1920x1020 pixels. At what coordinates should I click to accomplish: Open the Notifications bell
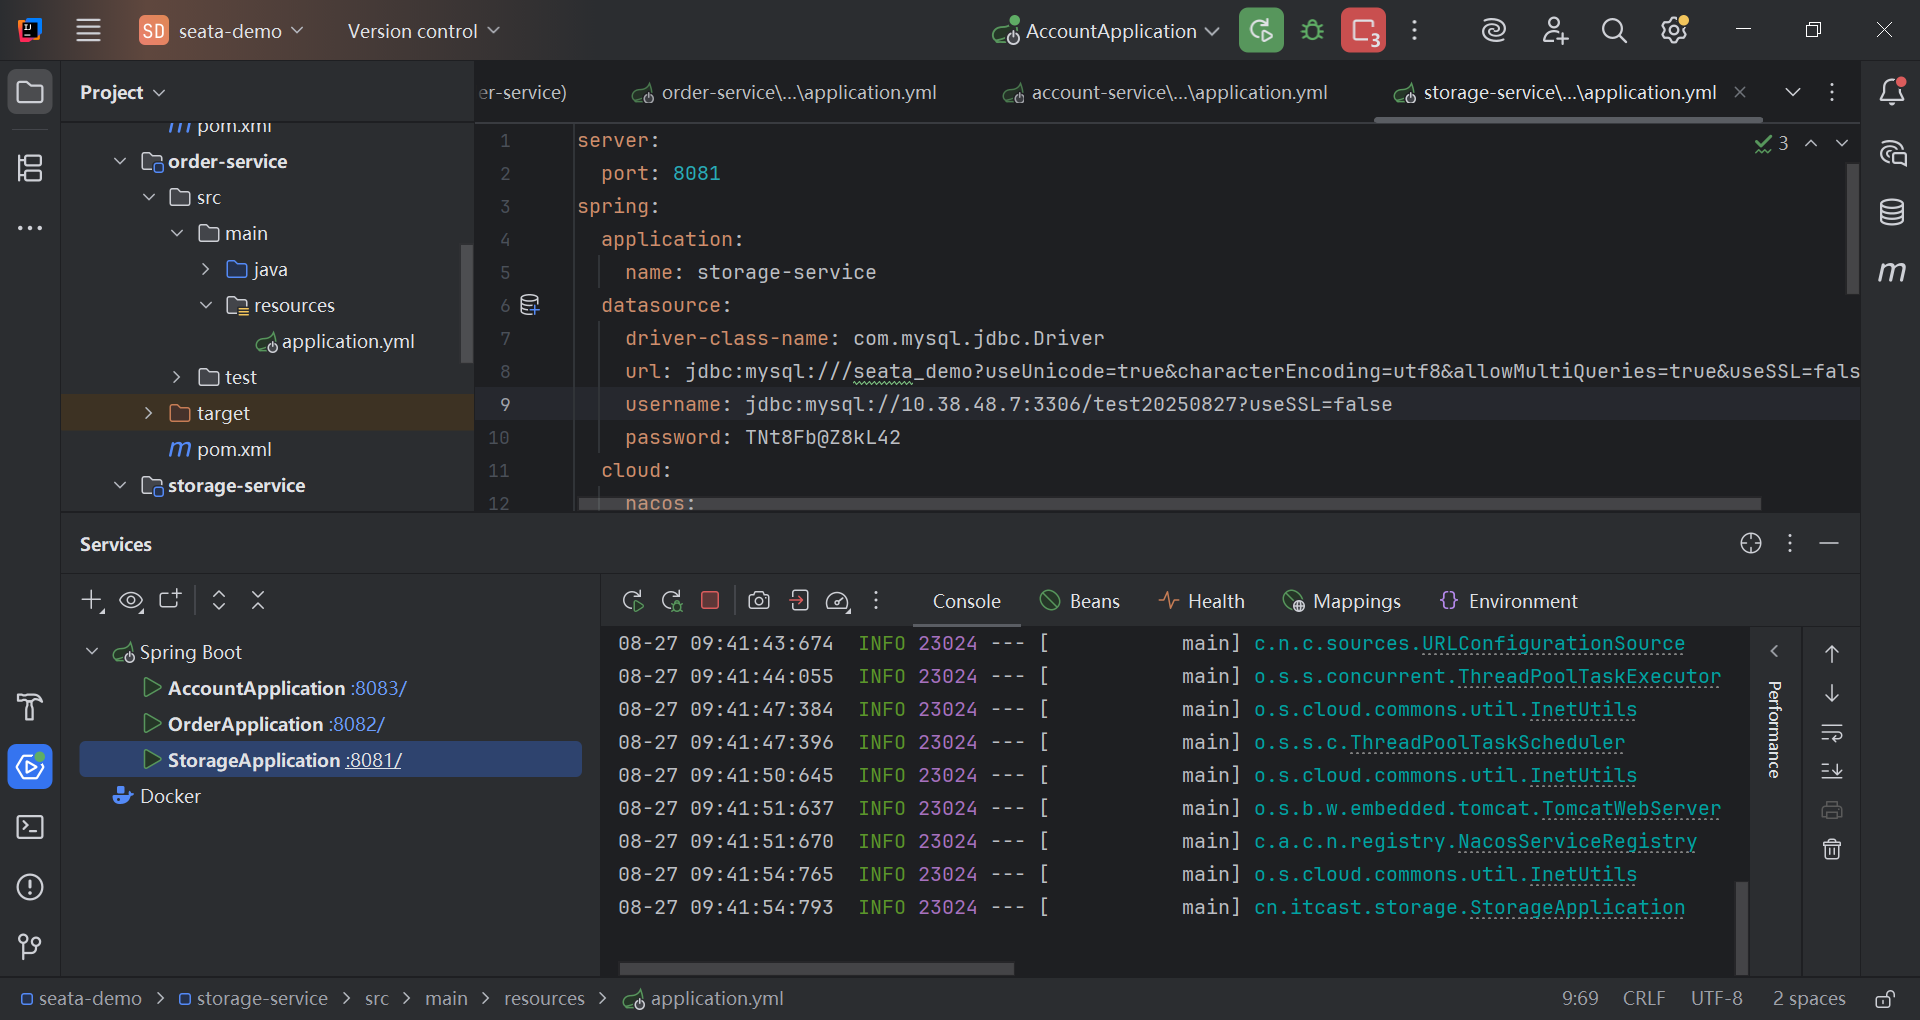(1891, 92)
